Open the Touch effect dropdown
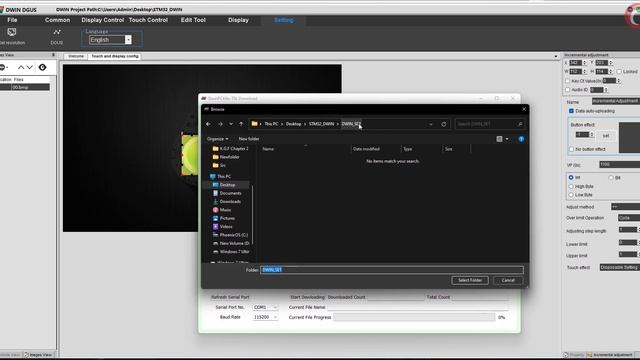The height and width of the screenshot is (360, 640). (620, 267)
